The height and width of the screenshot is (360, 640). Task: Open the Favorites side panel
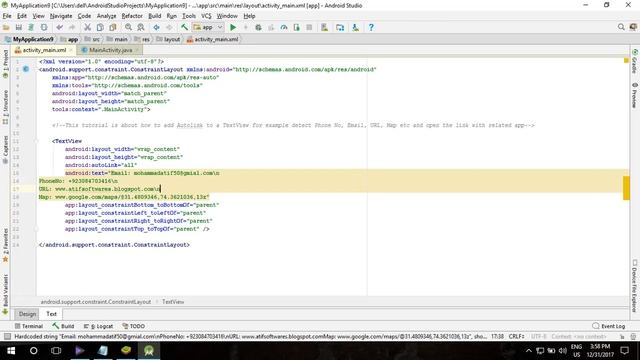point(5,245)
